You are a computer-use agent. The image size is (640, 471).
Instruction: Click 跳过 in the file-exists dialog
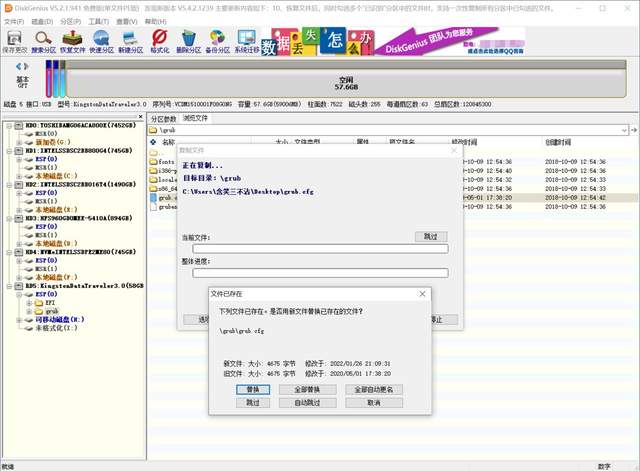pyautogui.click(x=253, y=403)
